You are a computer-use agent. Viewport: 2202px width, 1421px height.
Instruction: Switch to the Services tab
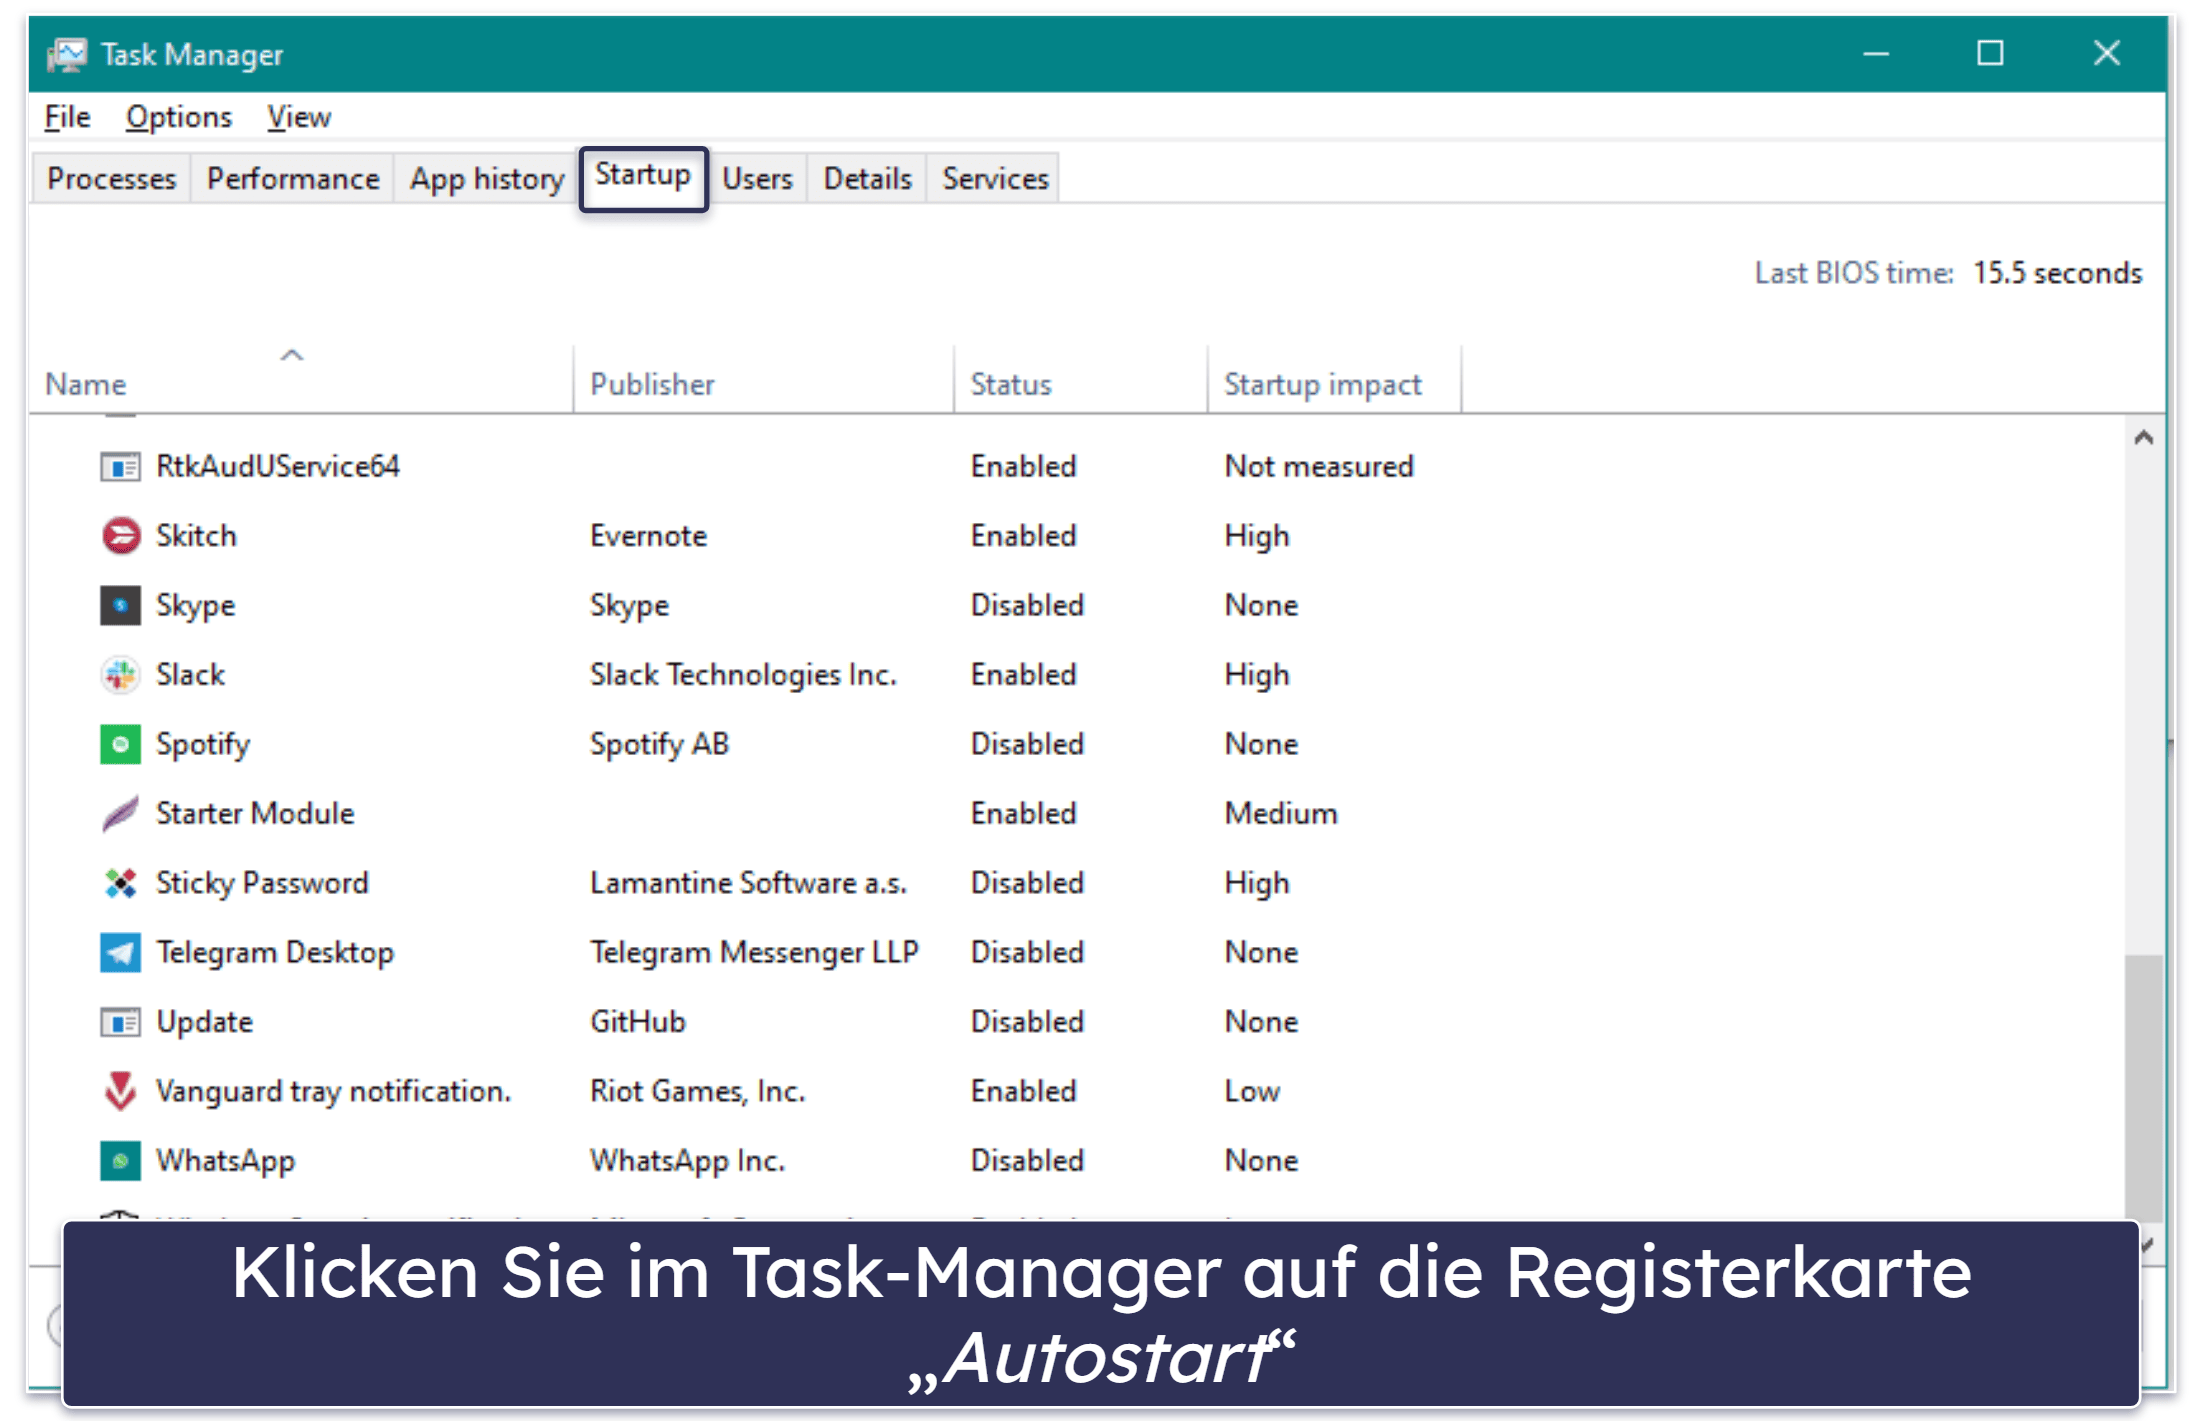995,179
